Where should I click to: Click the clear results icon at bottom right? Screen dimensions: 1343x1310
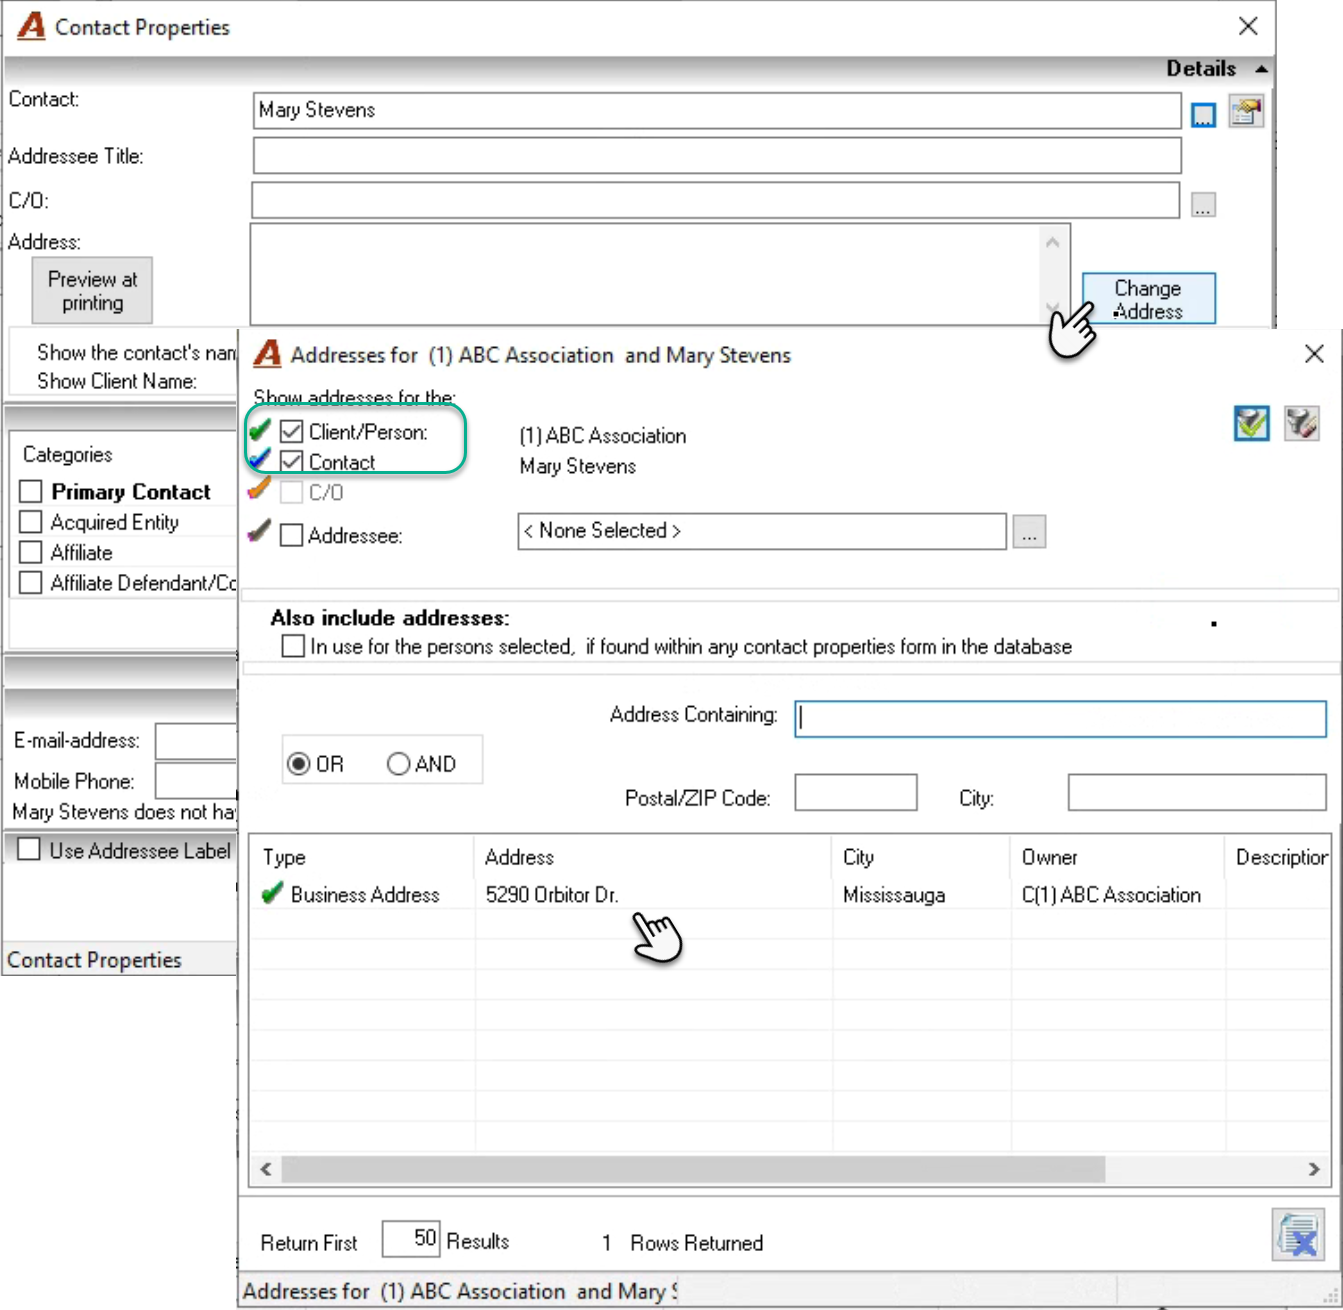click(1299, 1235)
